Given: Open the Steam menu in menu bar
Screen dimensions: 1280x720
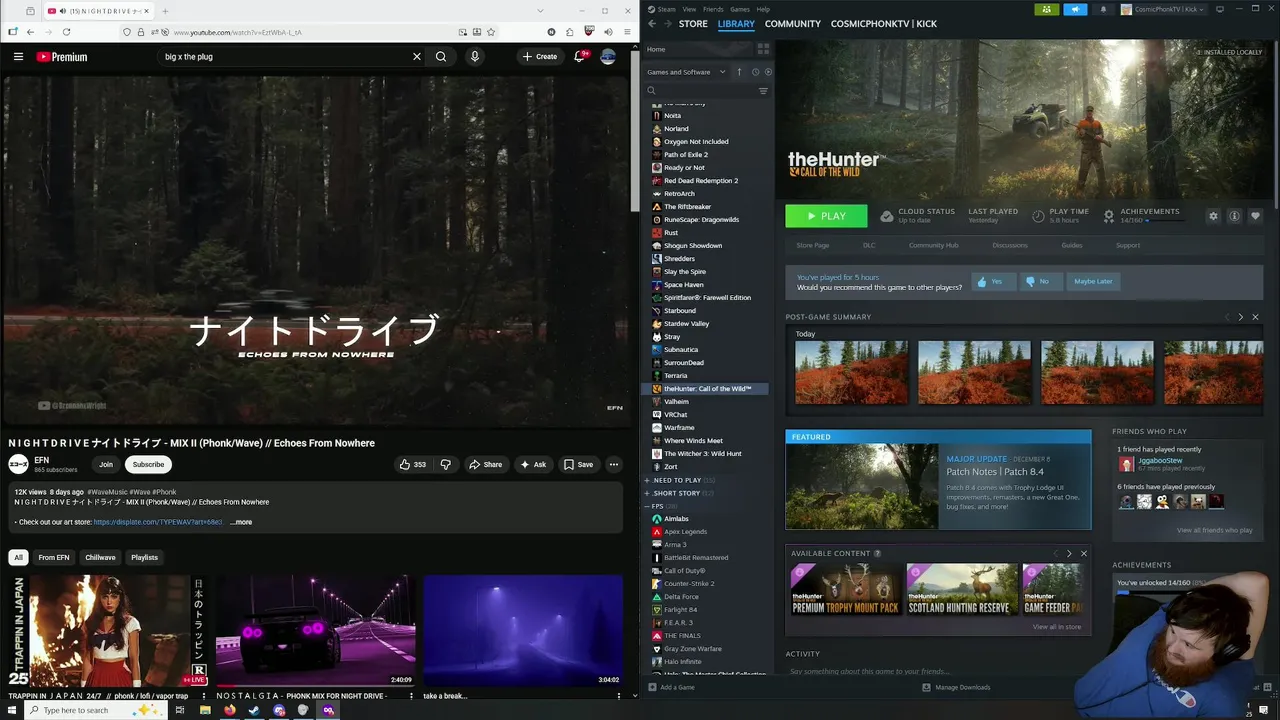Looking at the screenshot, I should coord(667,9).
